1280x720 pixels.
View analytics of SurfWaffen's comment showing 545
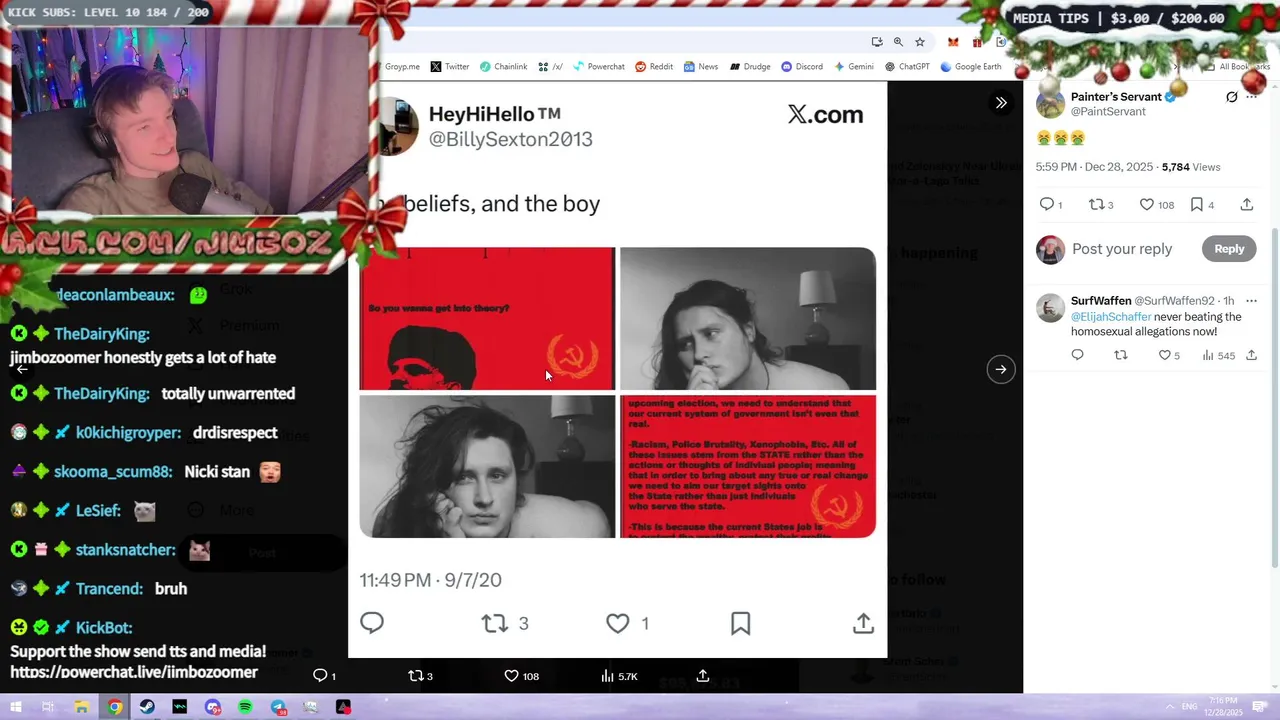point(1218,355)
